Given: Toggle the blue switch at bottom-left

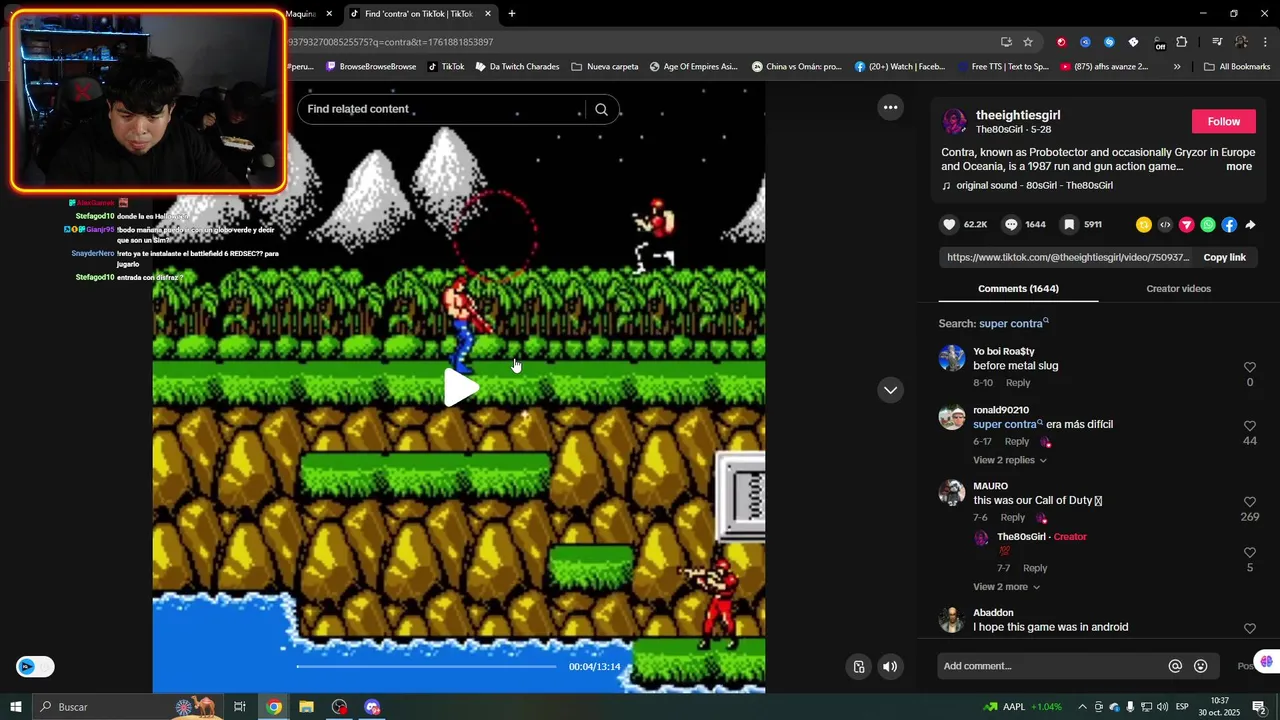Looking at the screenshot, I should (35, 667).
